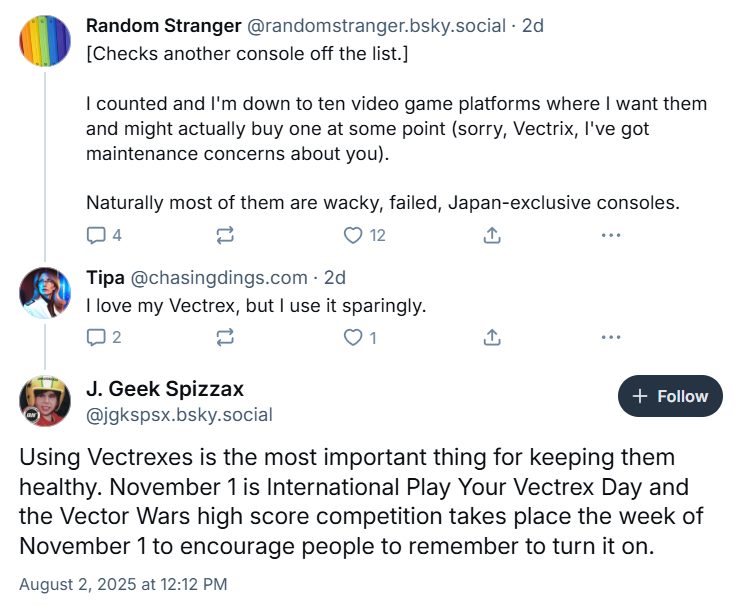Visit the @chasingdings.com handle
This screenshot has height=607, width=738.
218,278
